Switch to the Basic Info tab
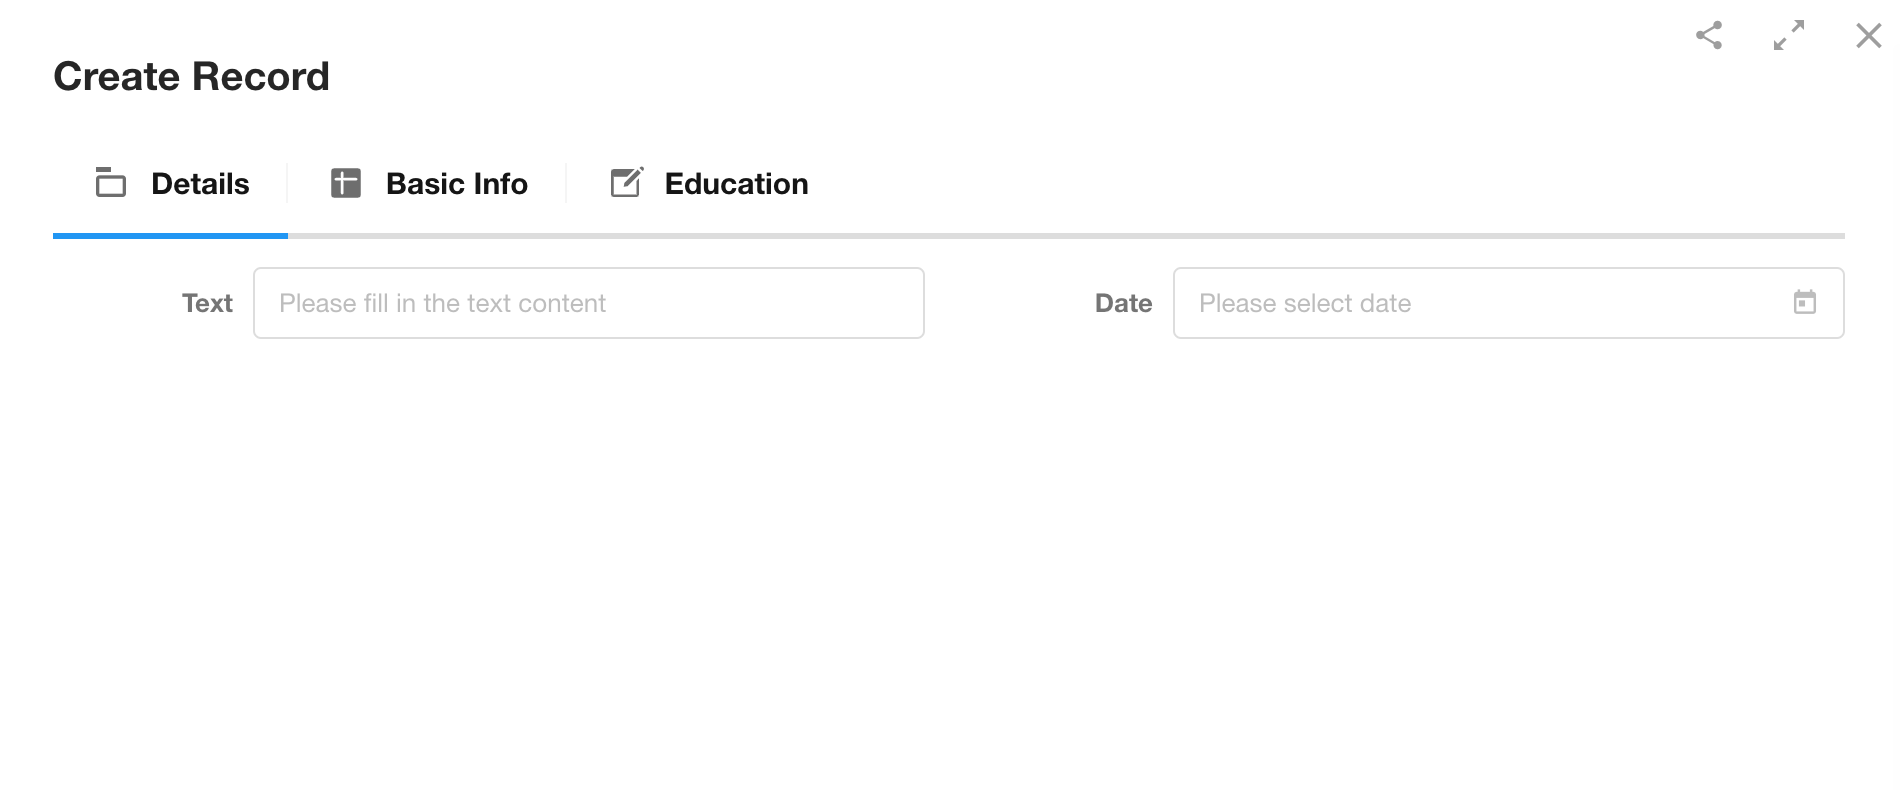The width and height of the screenshot is (1900, 790). (x=456, y=184)
